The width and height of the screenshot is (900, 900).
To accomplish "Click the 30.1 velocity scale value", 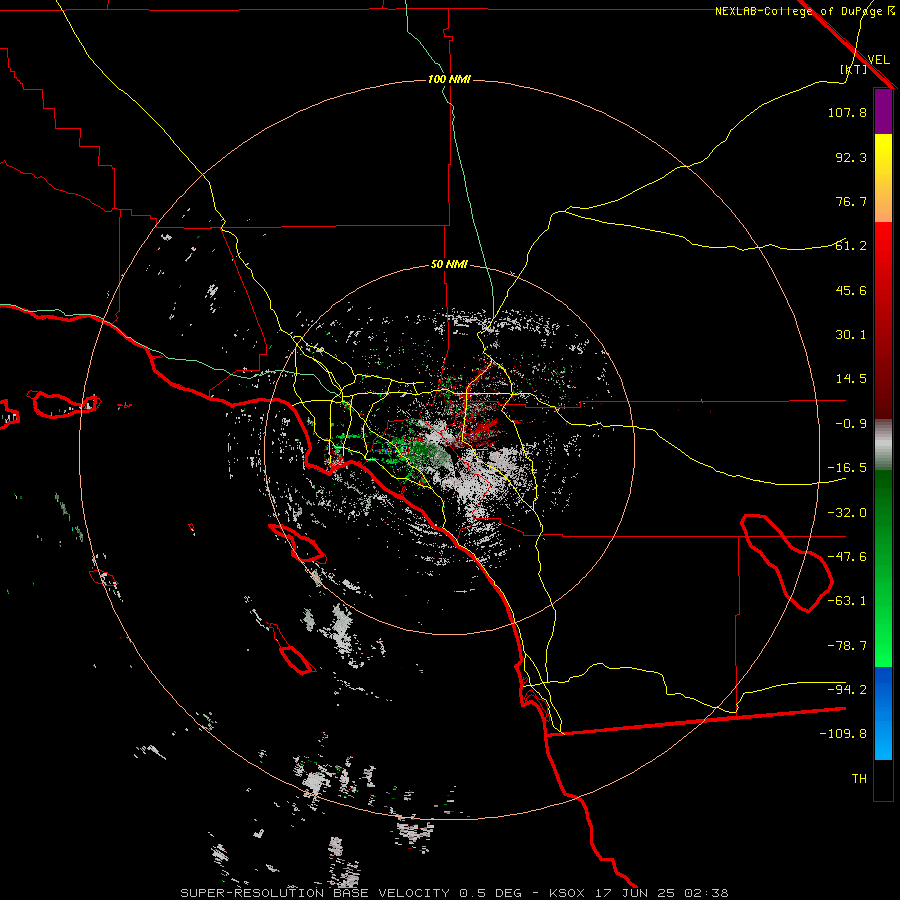I will (851, 335).
